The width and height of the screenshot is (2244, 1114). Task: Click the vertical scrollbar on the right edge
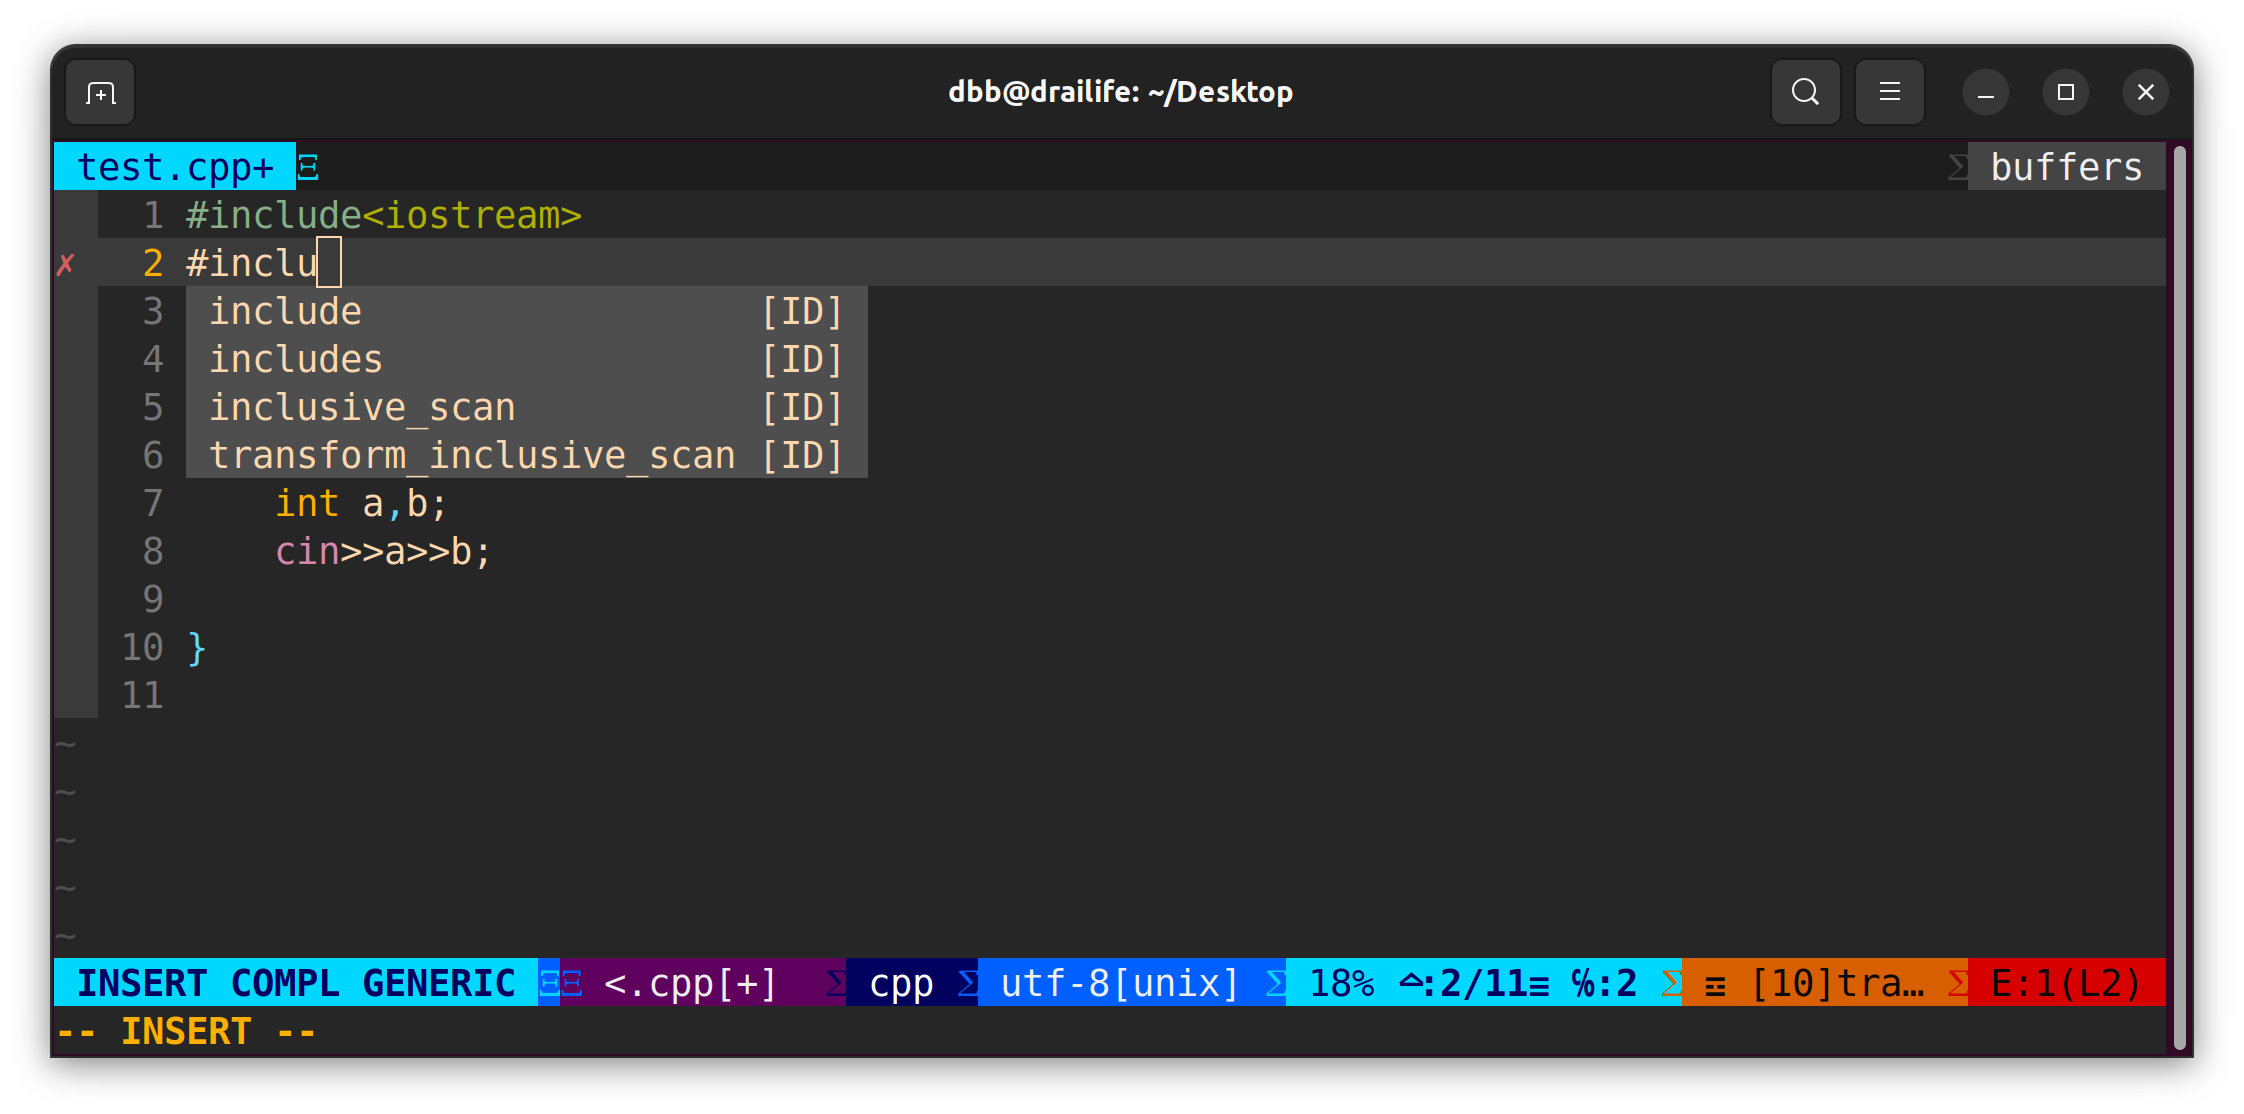pos(2179,600)
